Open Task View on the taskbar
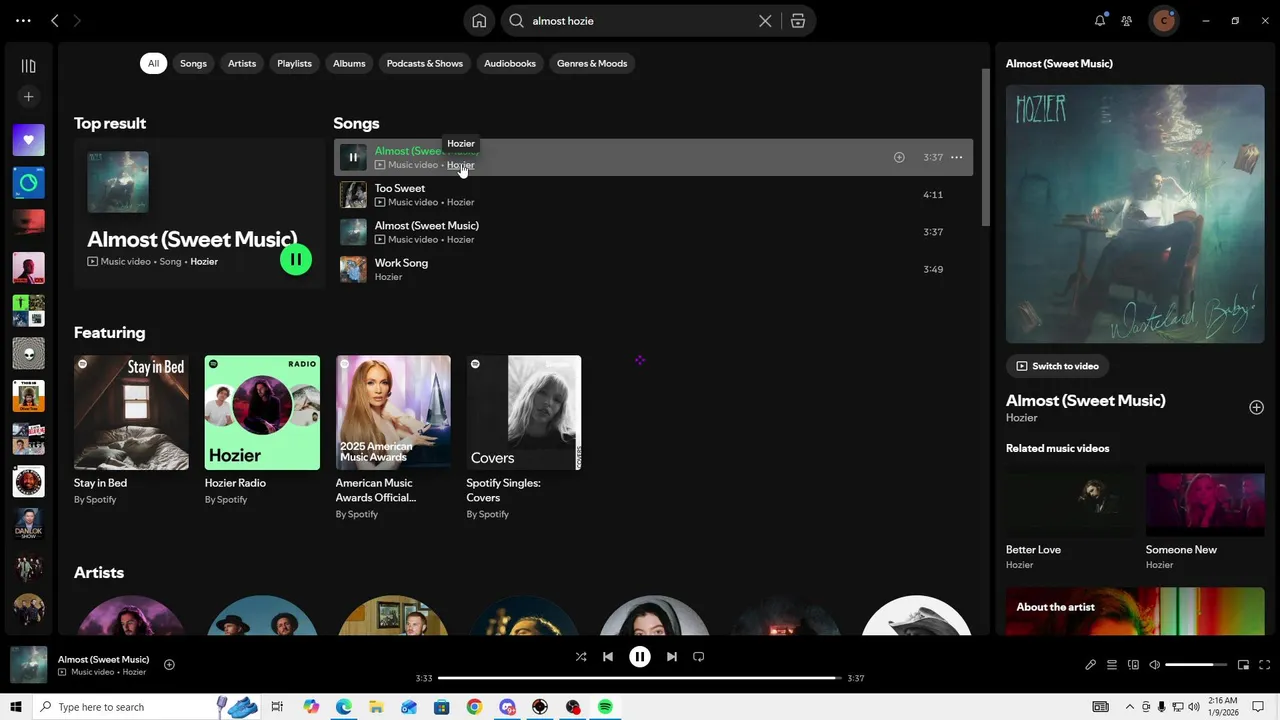This screenshot has height=720, width=1280. 277,707
